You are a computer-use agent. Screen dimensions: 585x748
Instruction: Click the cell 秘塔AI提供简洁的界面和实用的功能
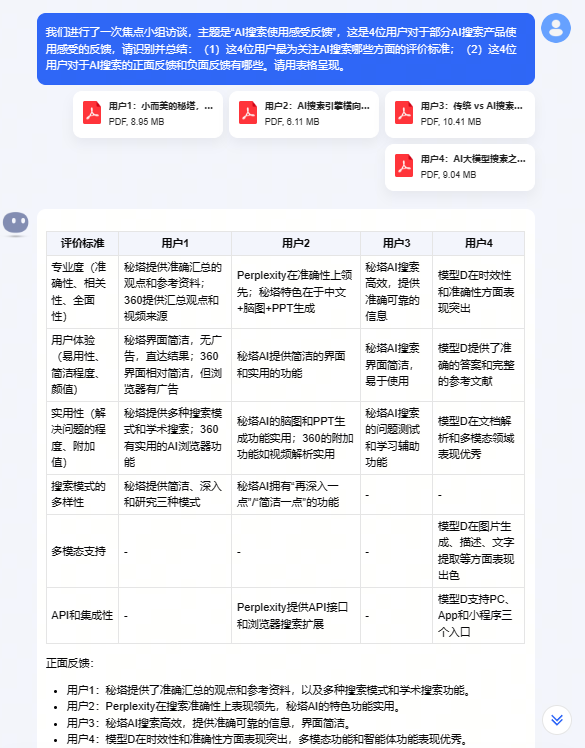coord(296,365)
